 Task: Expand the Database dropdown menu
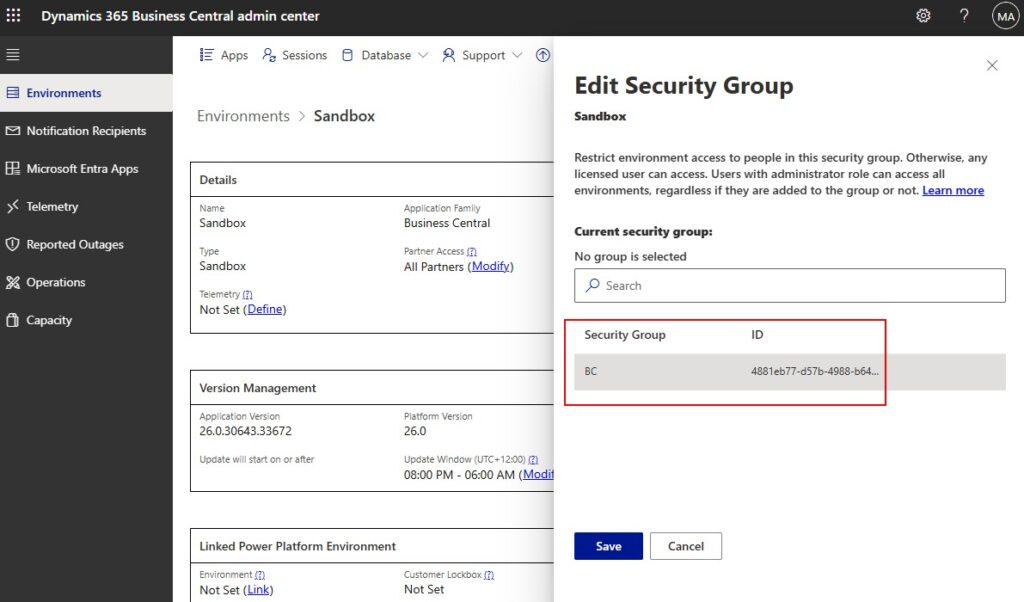(x=385, y=55)
